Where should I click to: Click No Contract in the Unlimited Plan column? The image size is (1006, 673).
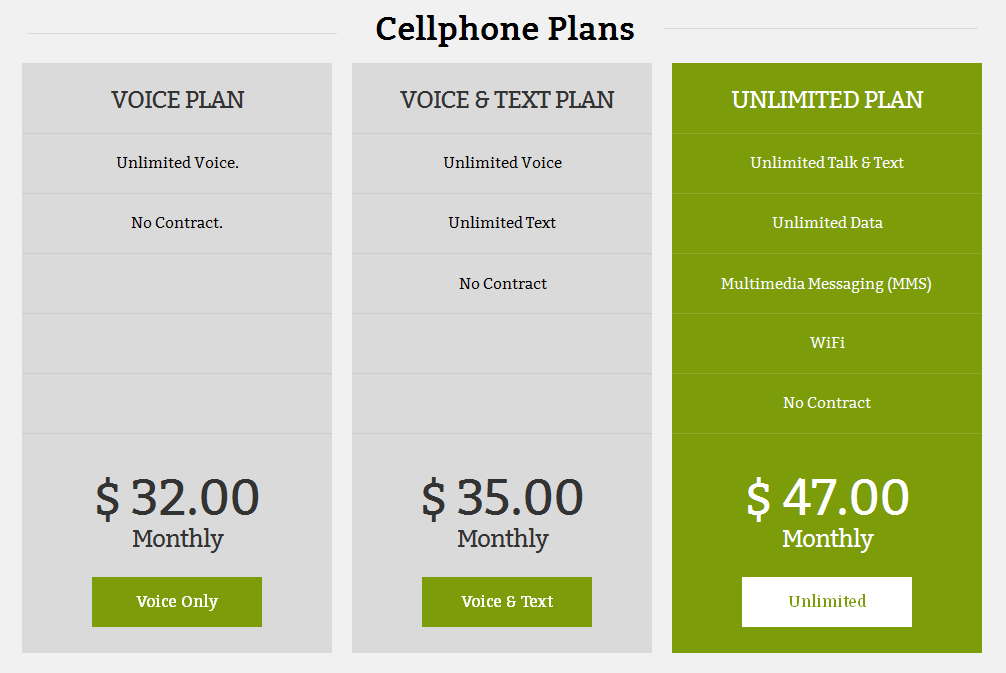pos(827,403)
